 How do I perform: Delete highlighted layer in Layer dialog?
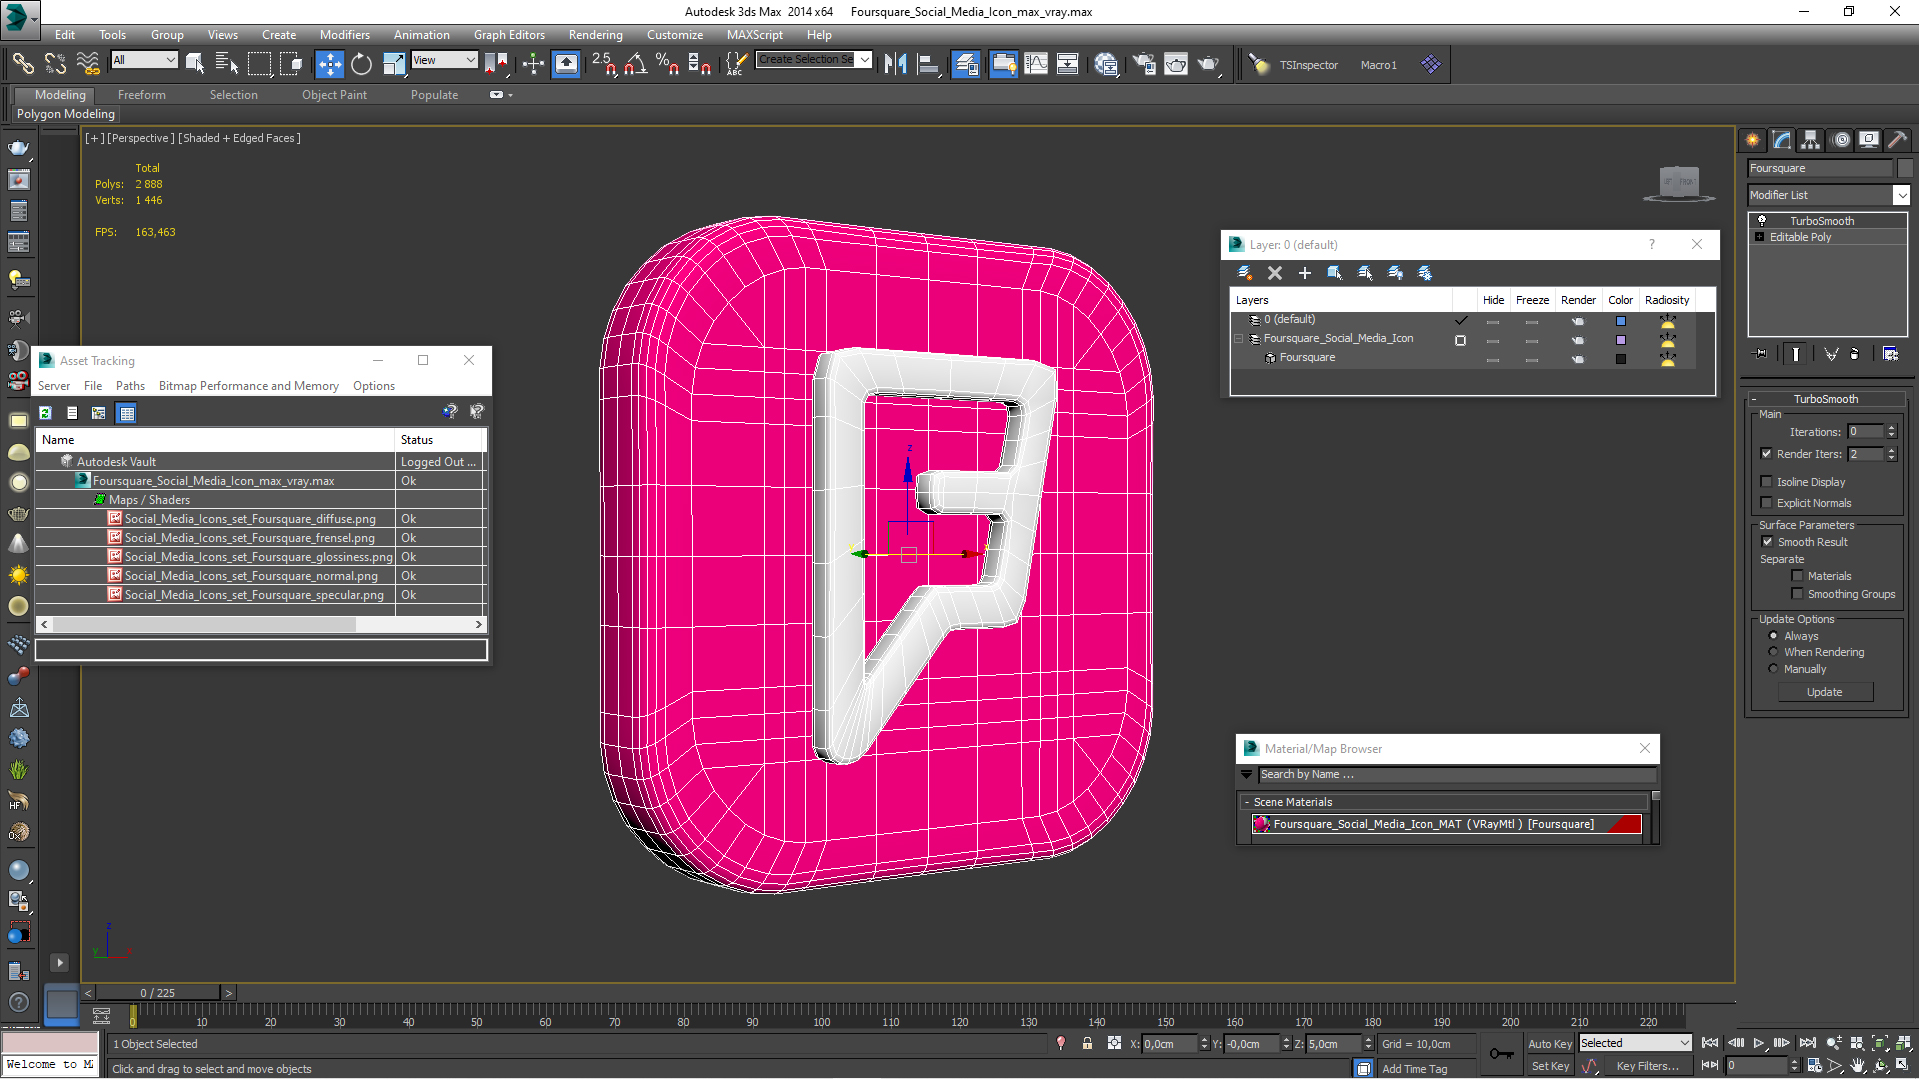(1275, 273)
